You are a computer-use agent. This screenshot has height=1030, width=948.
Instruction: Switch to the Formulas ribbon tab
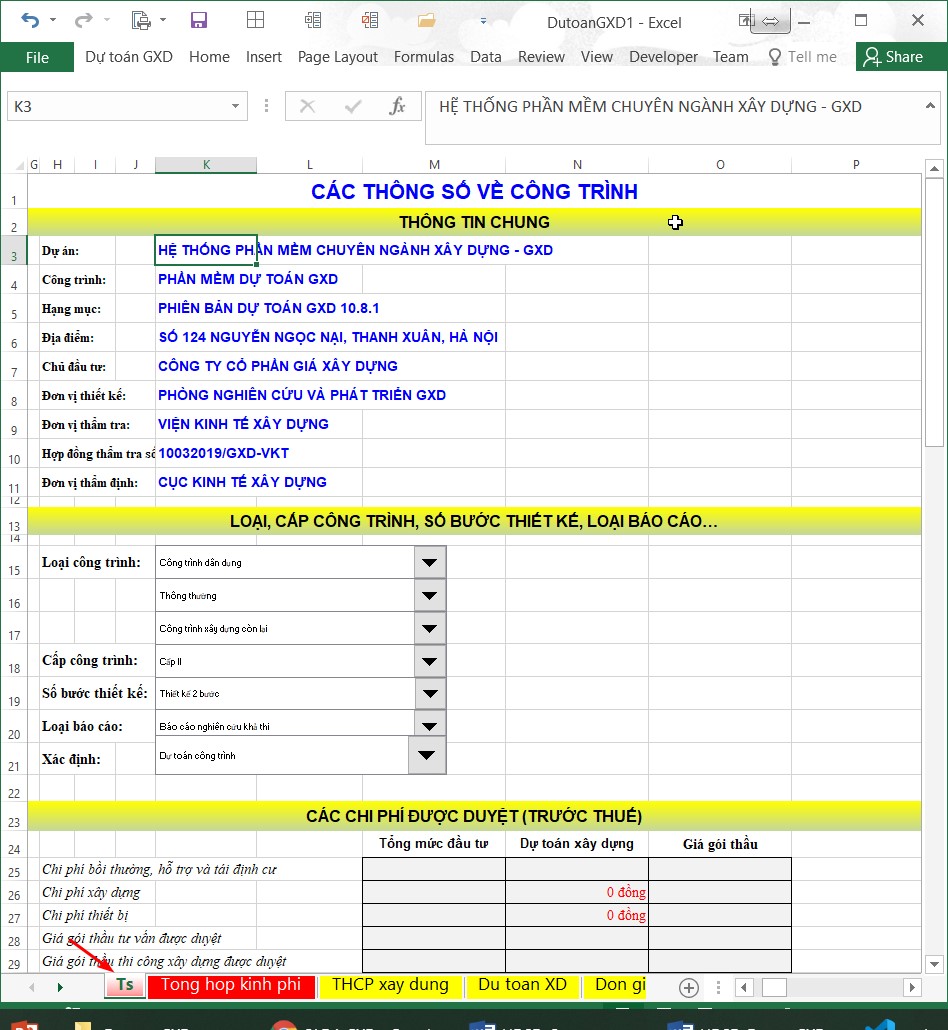click(x=424, y=57)
